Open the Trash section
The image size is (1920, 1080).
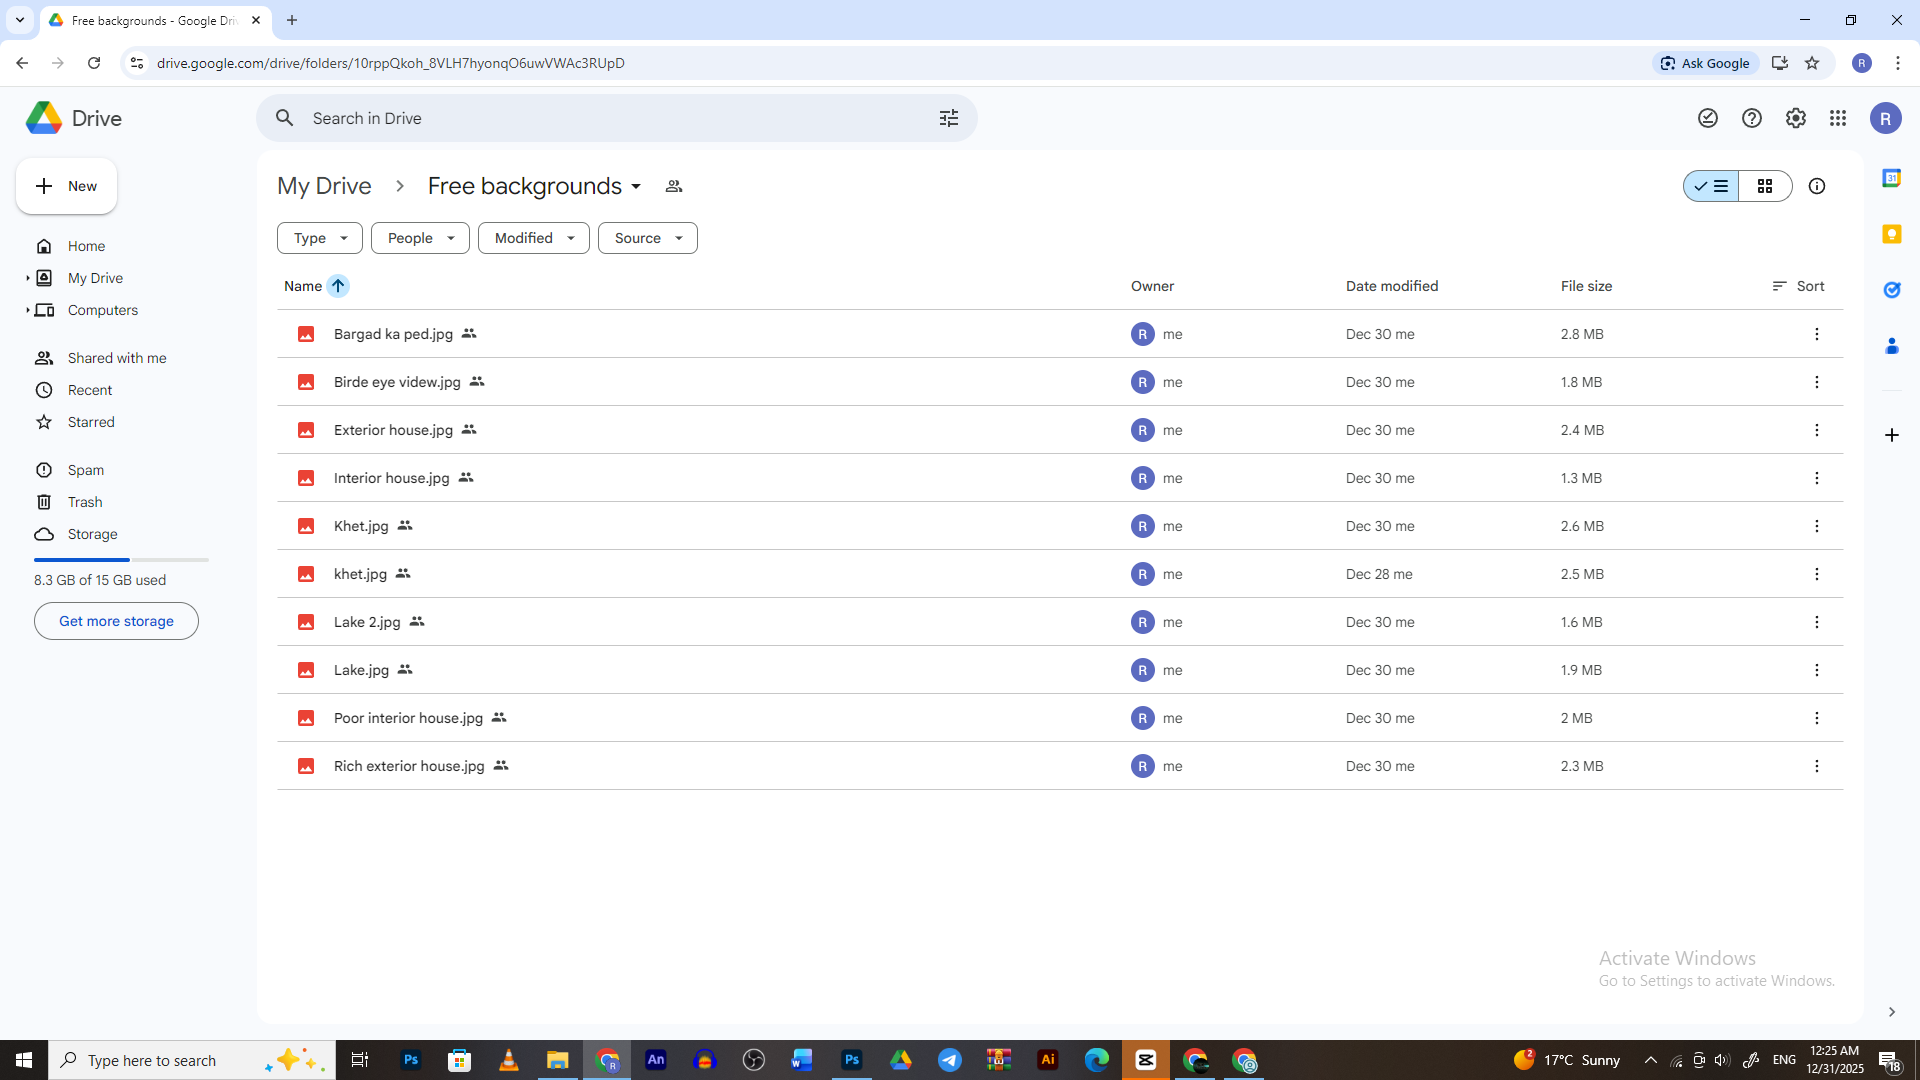(85, 502)
